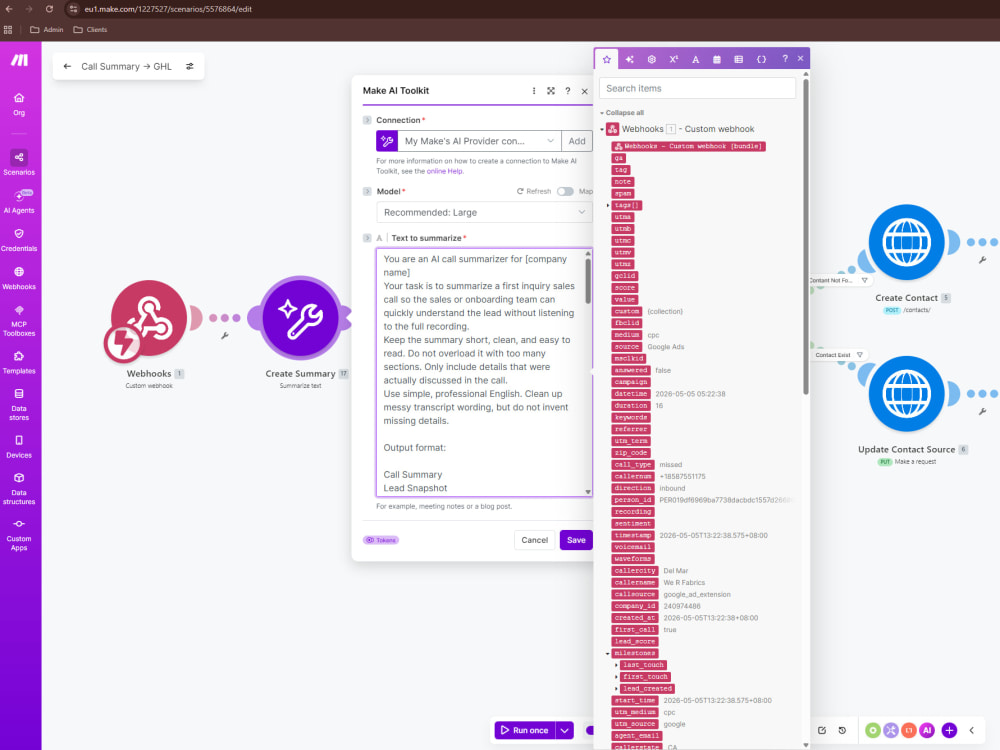Viewport: 1000px width, 750px height.
Task: Expand the lead_created item
Action: [x=616, y=689]
